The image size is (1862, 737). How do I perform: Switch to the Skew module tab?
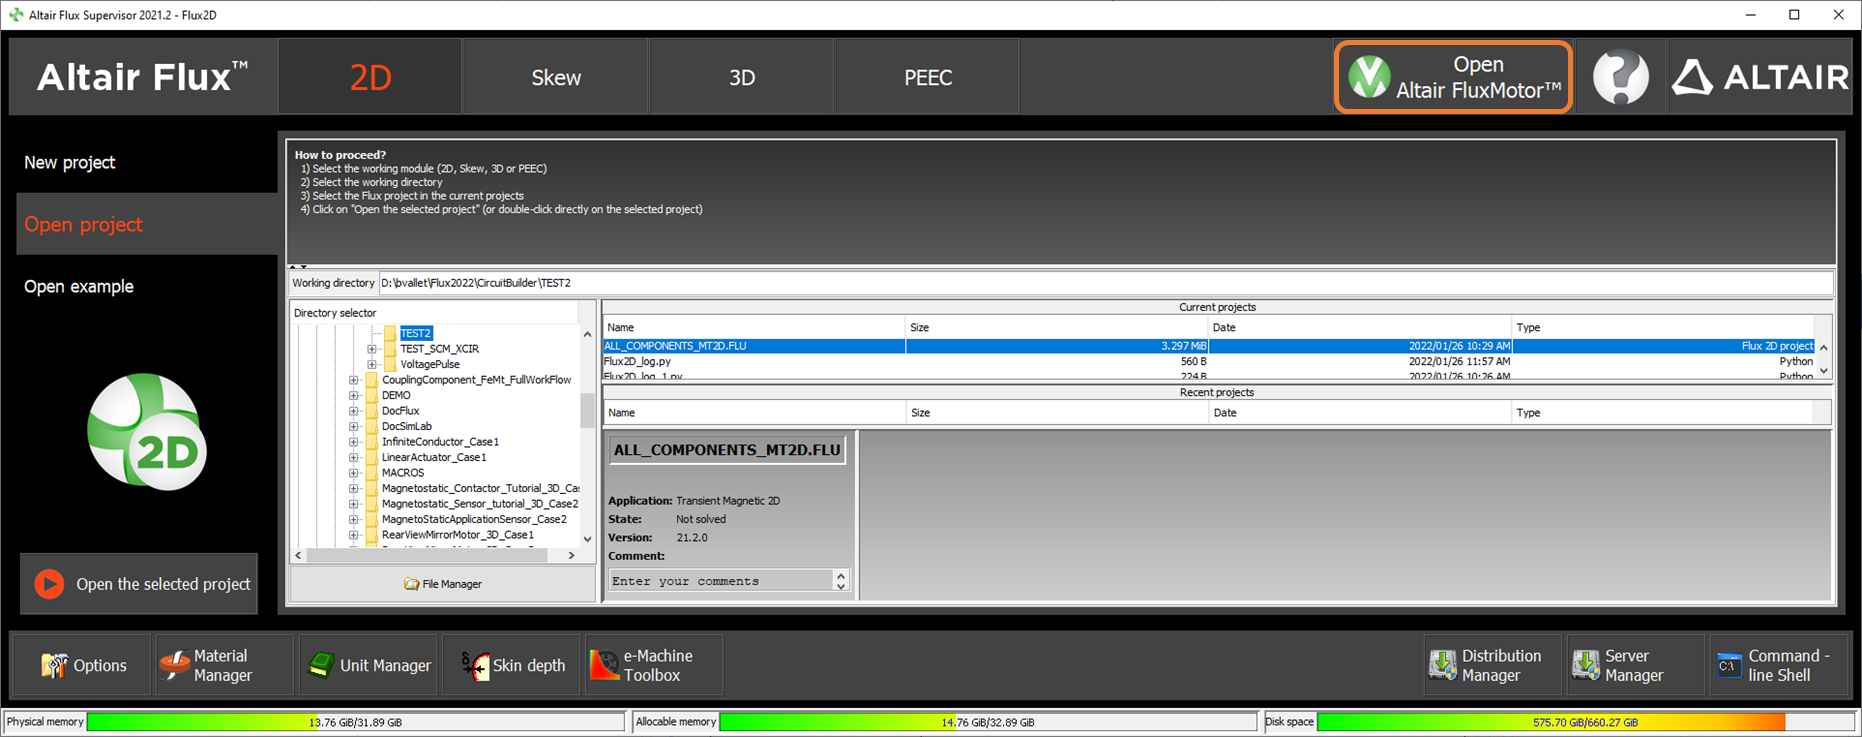coord(555,78)
